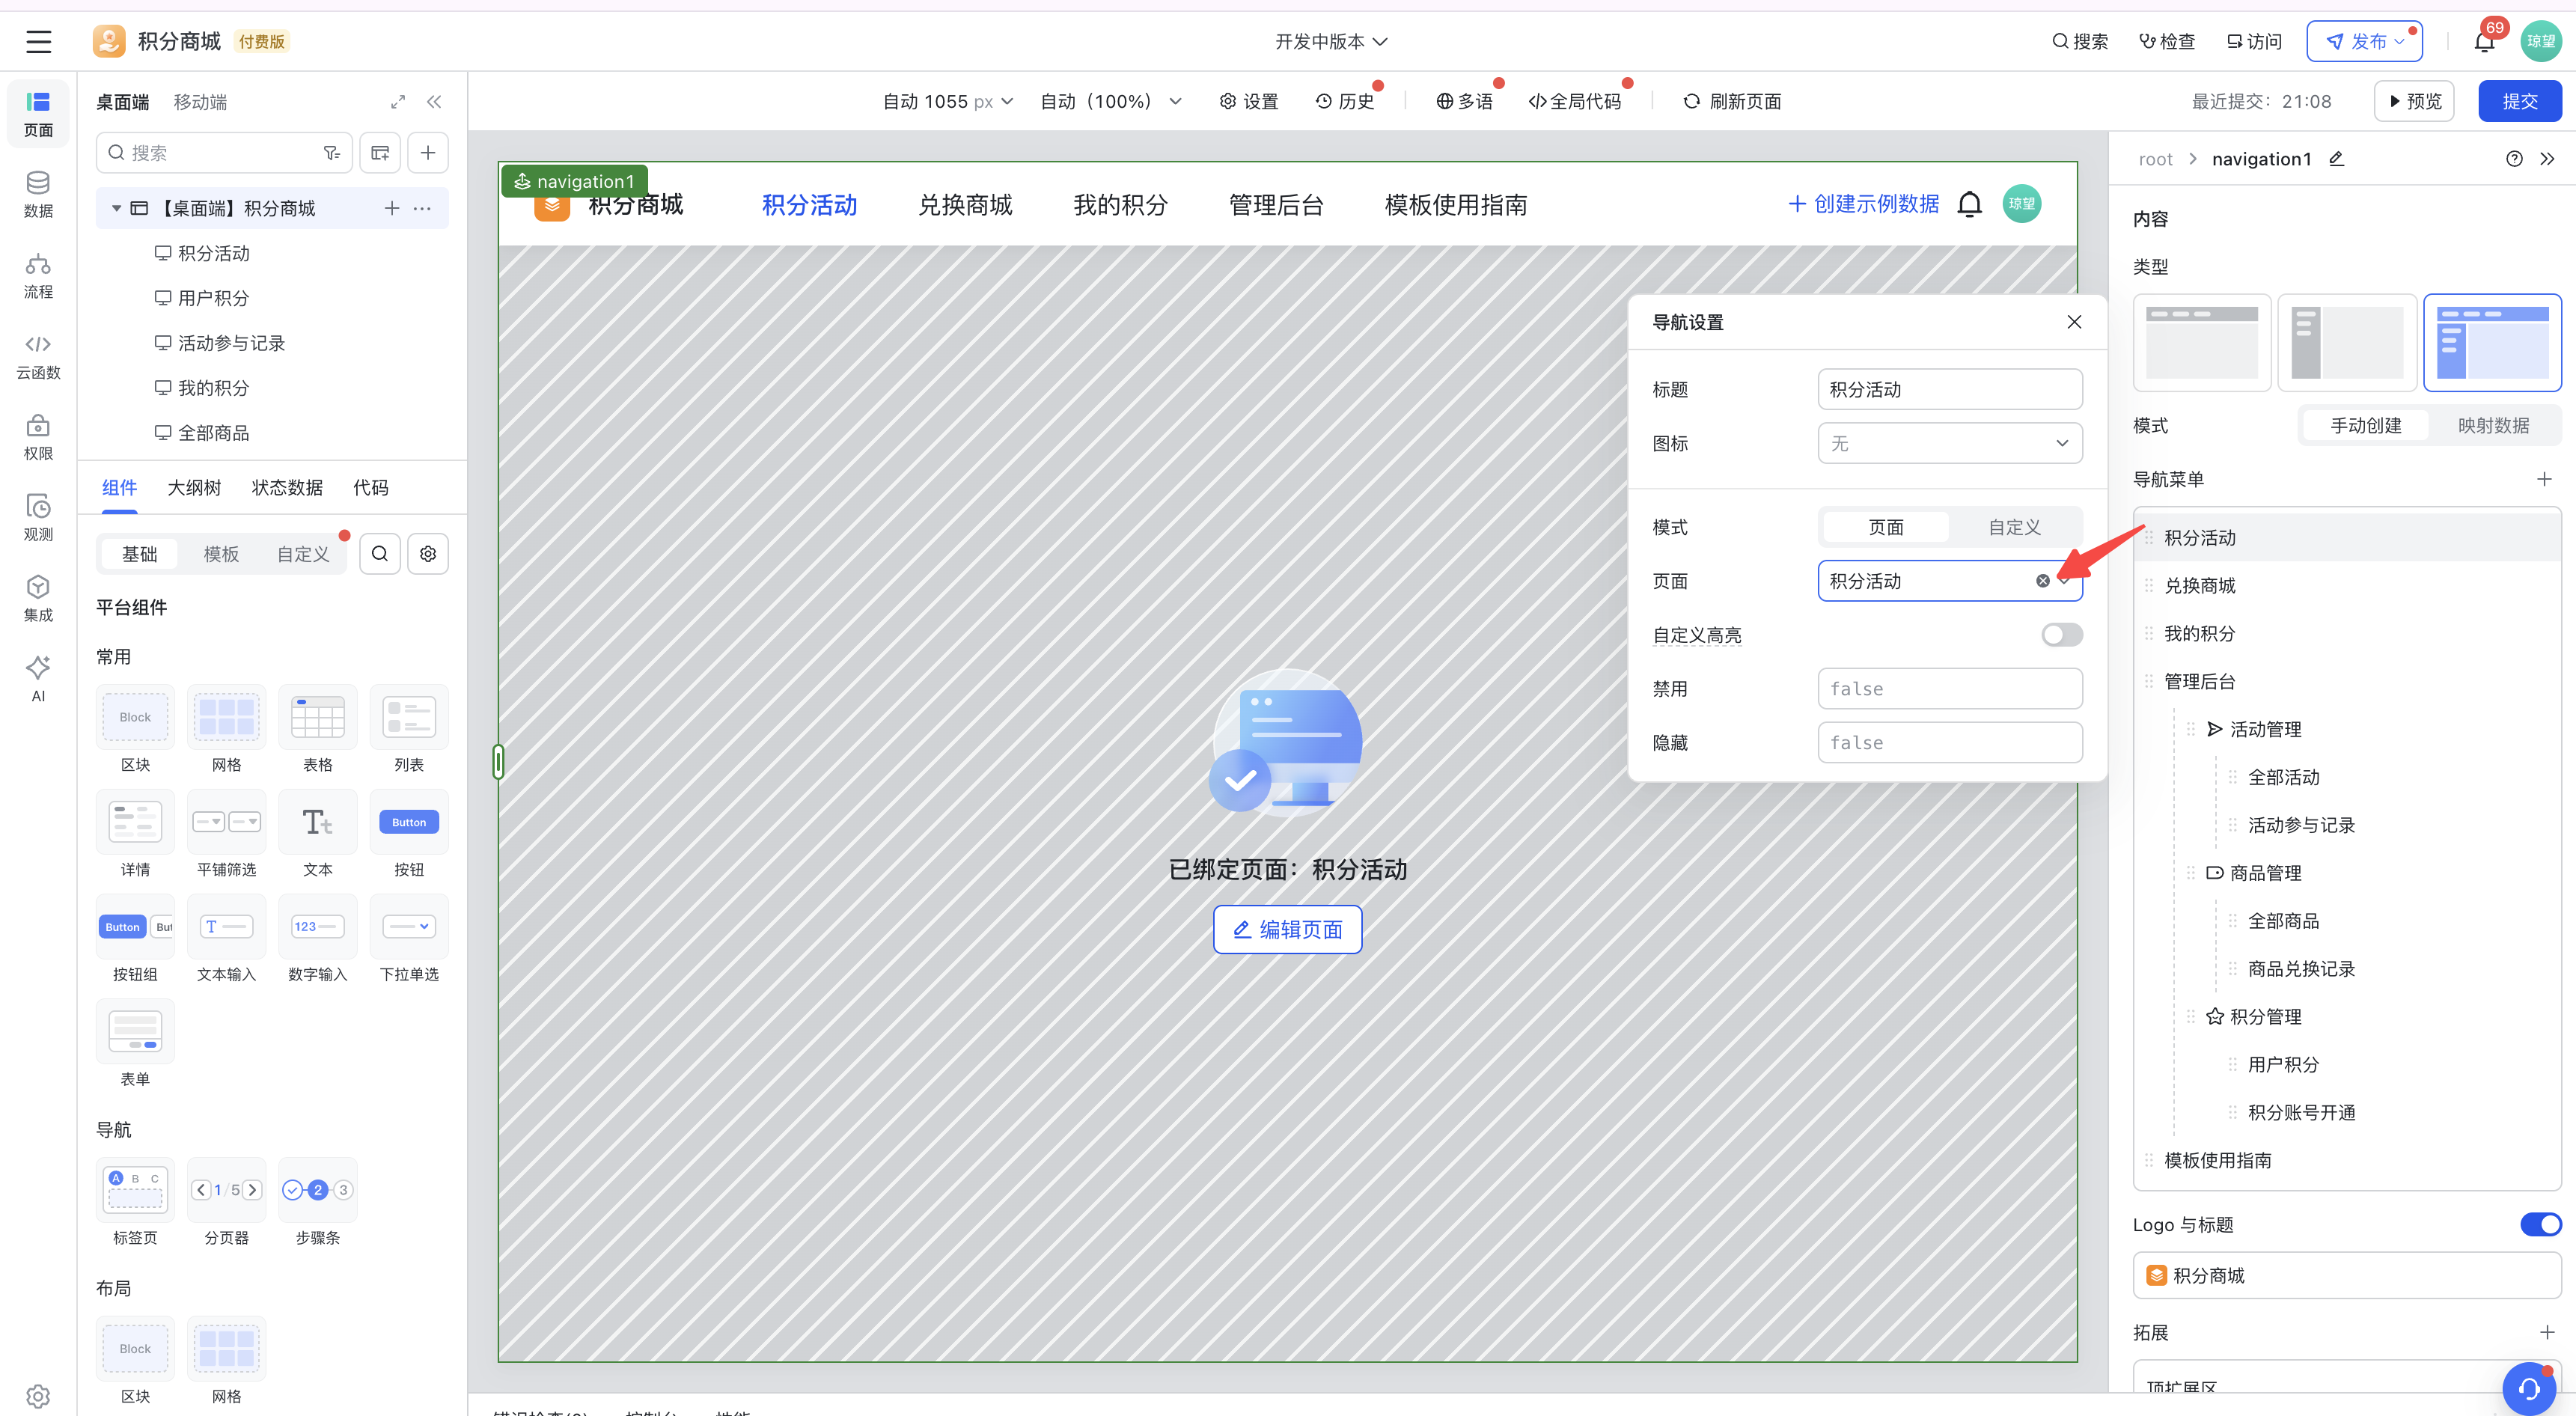The image size is (2576, 1416).
Task: Add a new 导航菜单 item
Action: 2545,479
